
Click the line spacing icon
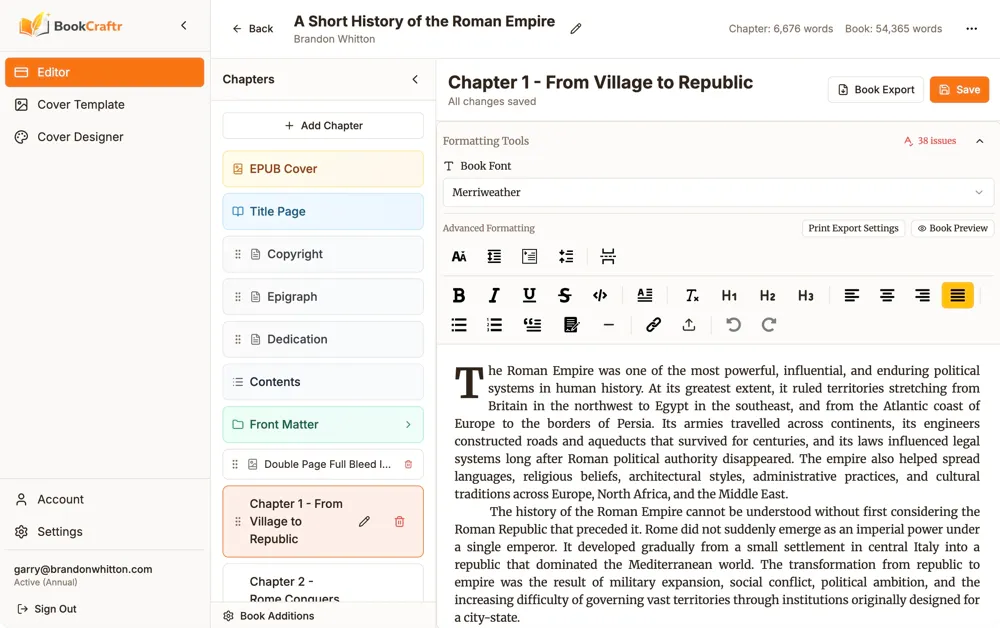pos(566,256)
